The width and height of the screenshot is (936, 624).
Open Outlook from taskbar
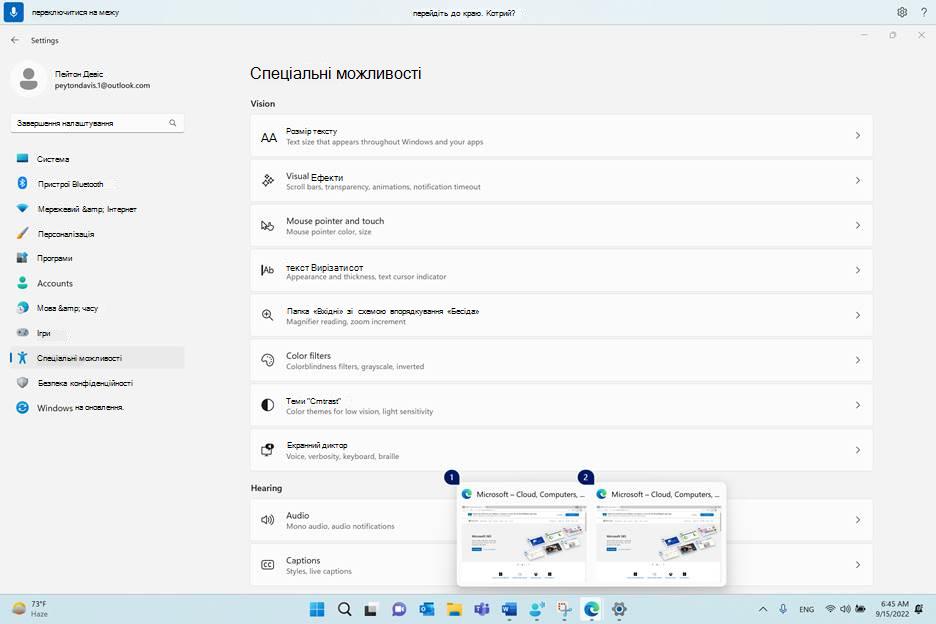point(426,609)
